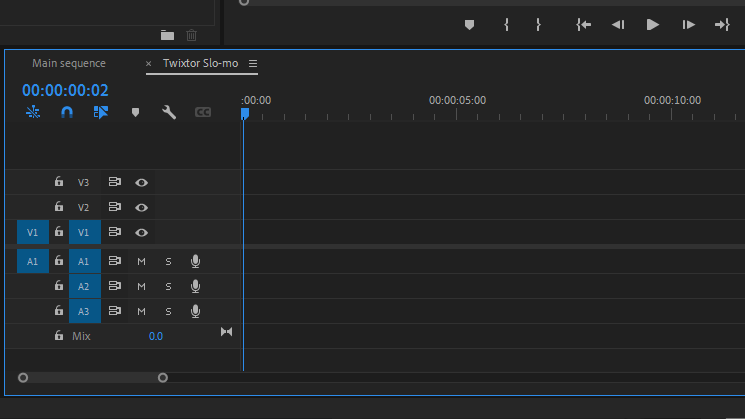Toggle V1 track lock
The height and width of the screenshot is (419, 745).
(58, 231)
